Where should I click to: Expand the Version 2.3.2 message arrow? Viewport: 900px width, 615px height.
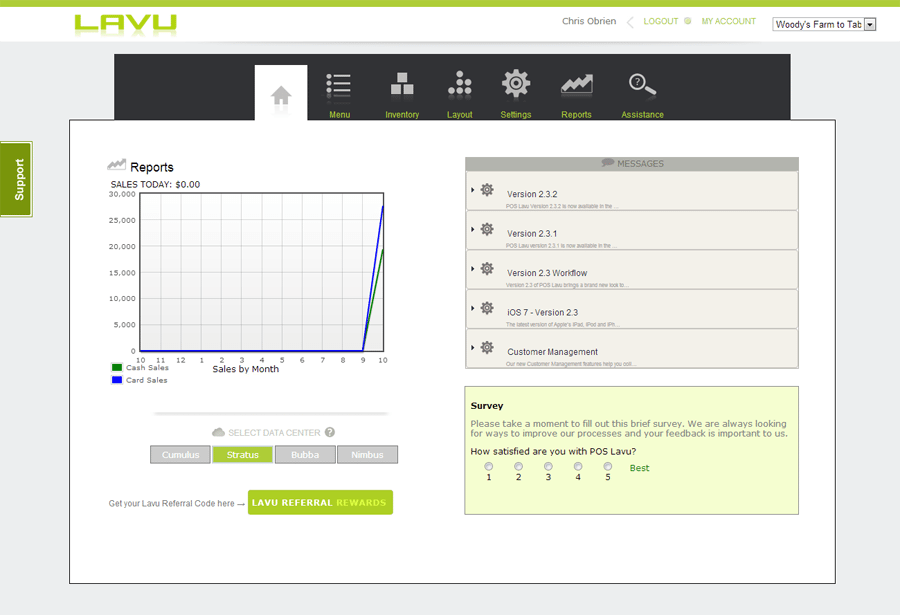(472, 189)
